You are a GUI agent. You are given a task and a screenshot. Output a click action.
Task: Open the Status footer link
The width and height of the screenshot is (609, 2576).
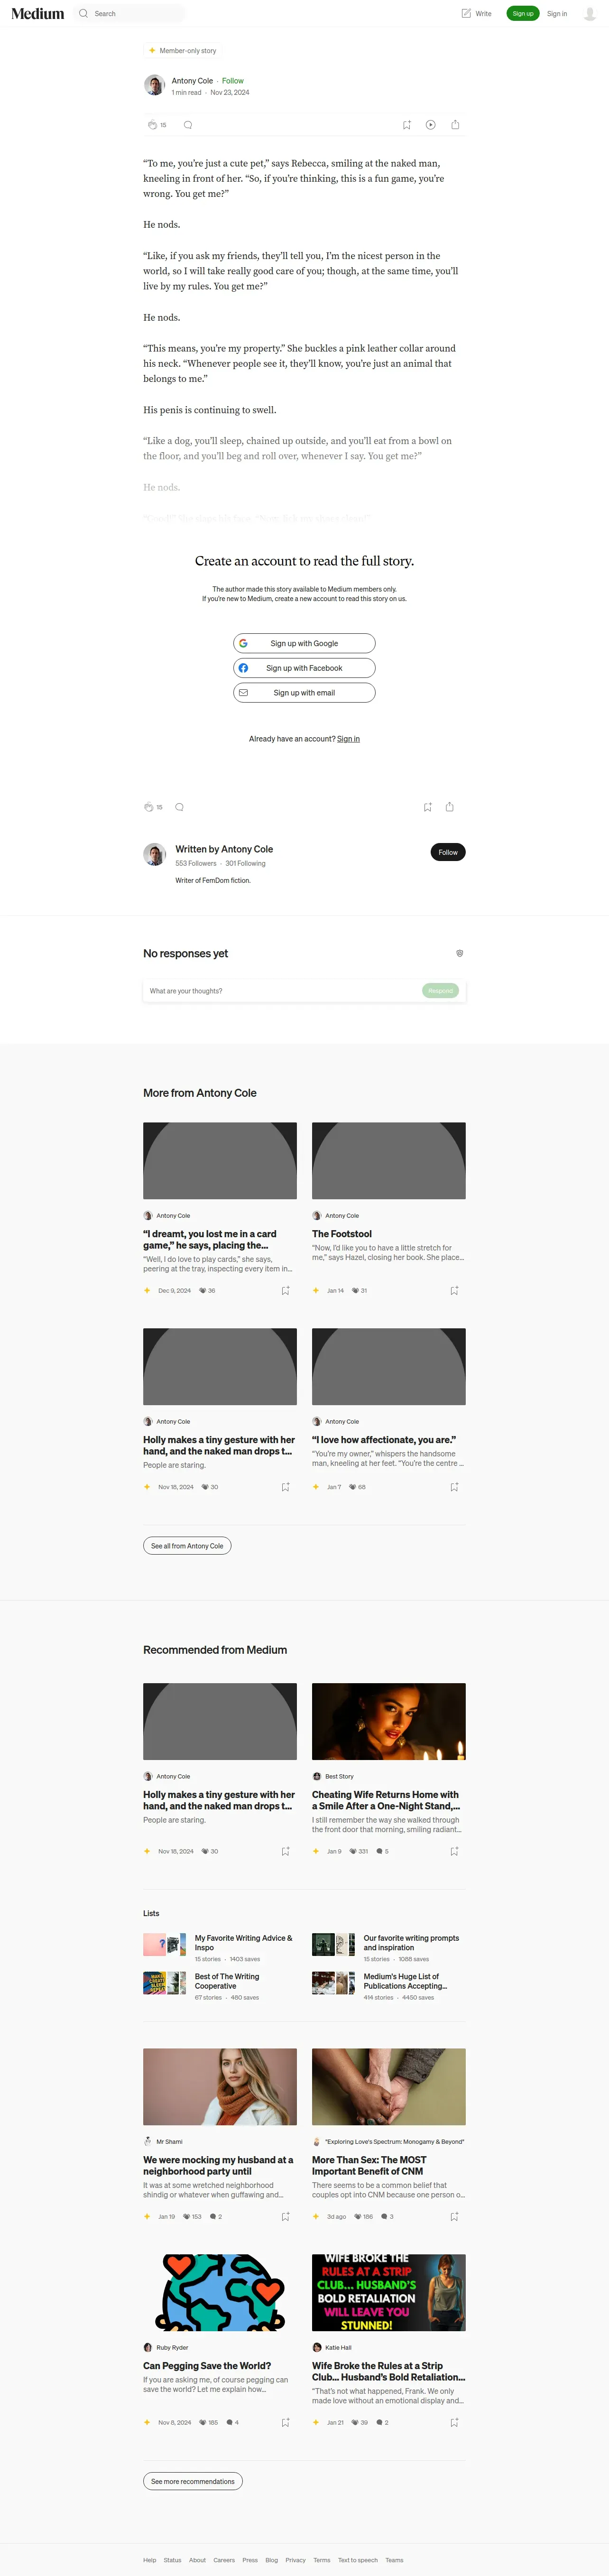173,2560
